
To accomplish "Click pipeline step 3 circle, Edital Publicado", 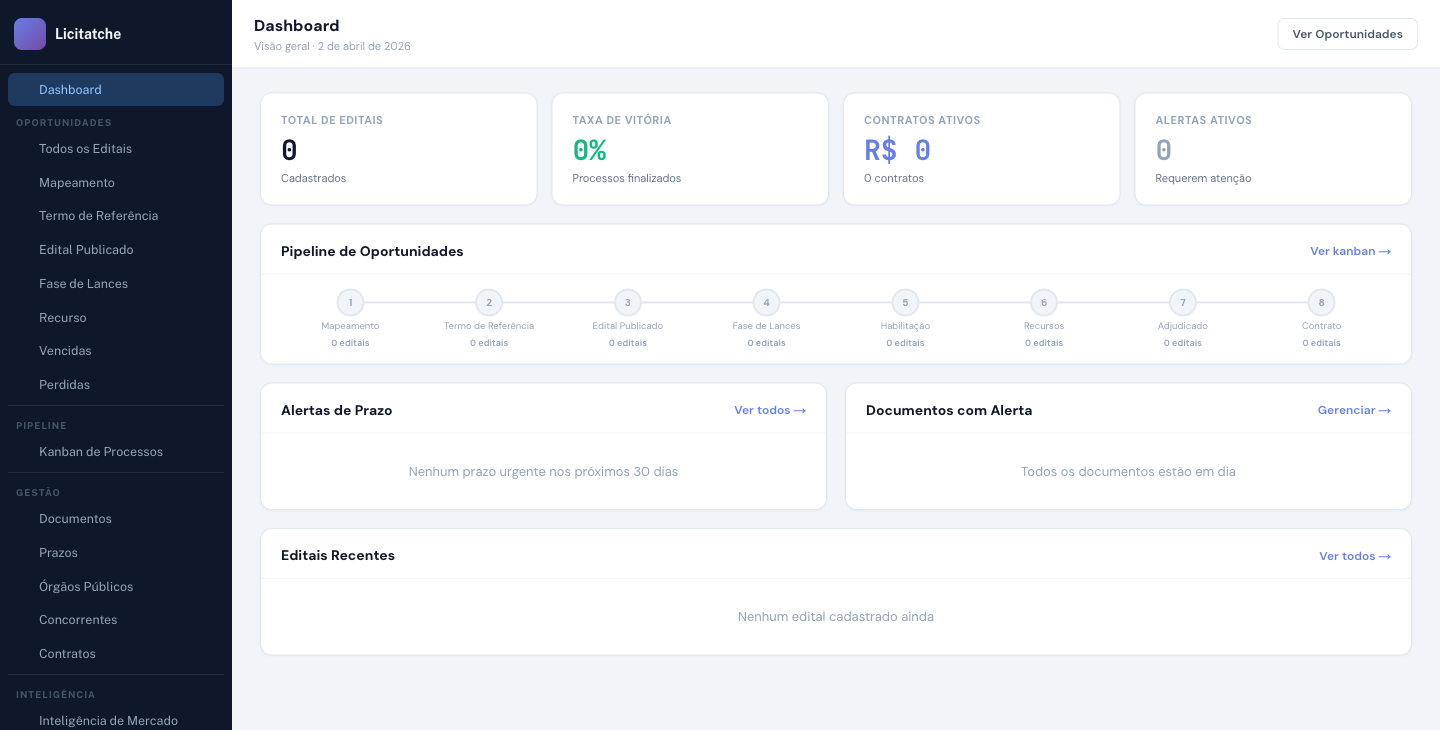I will 627,302.
